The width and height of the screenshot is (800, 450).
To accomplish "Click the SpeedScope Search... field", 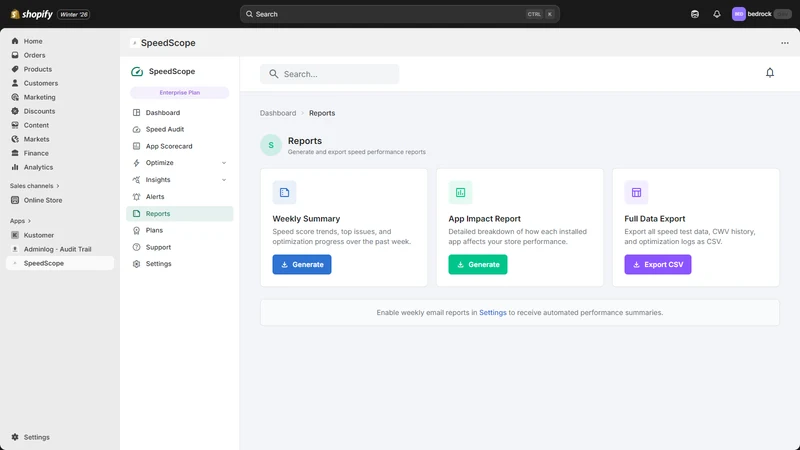I will coord(330,74).
